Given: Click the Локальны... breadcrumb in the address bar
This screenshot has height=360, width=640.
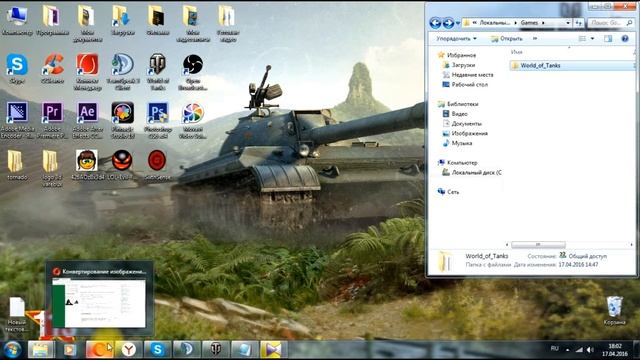Looking at the screenshot, I should coord(494,23).
